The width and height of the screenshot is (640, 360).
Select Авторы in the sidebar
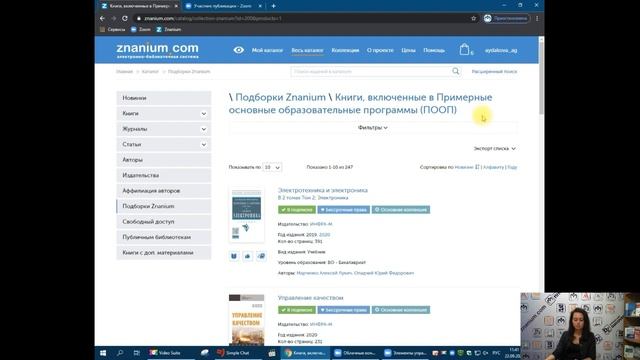(x=164, y=160)
